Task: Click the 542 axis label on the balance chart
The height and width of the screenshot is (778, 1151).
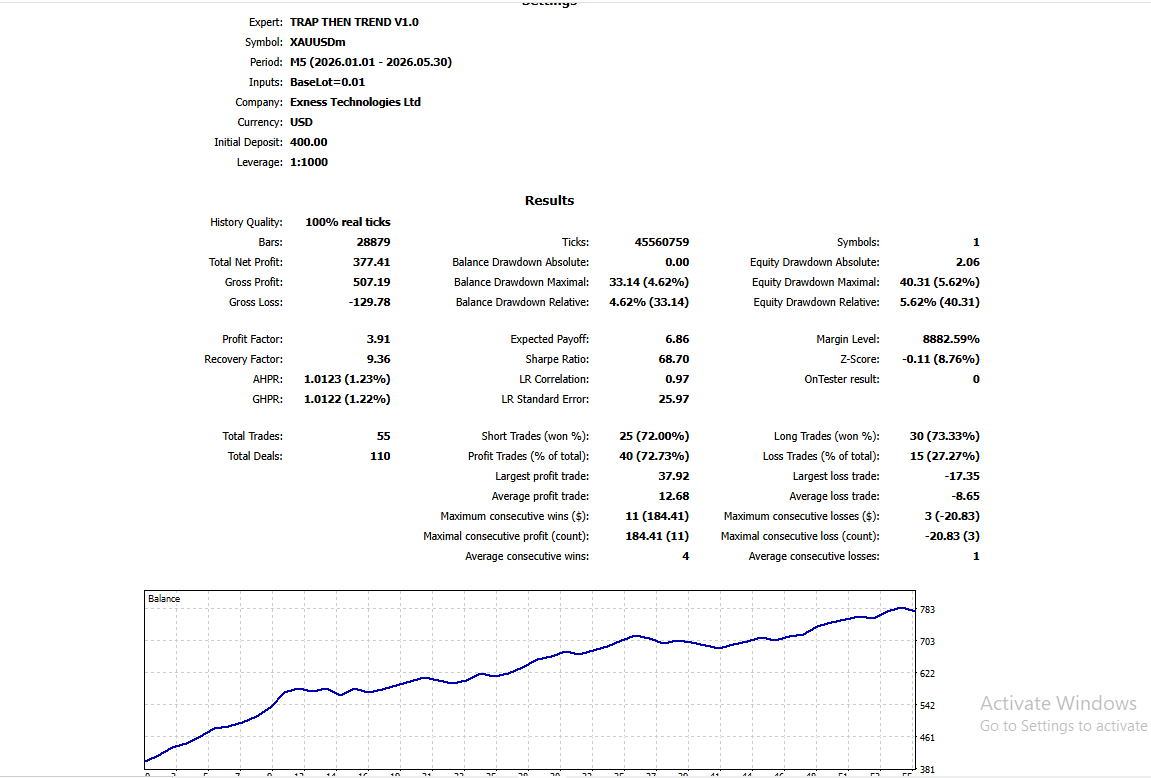Action: pyautogui.click(x=927, y=706)
